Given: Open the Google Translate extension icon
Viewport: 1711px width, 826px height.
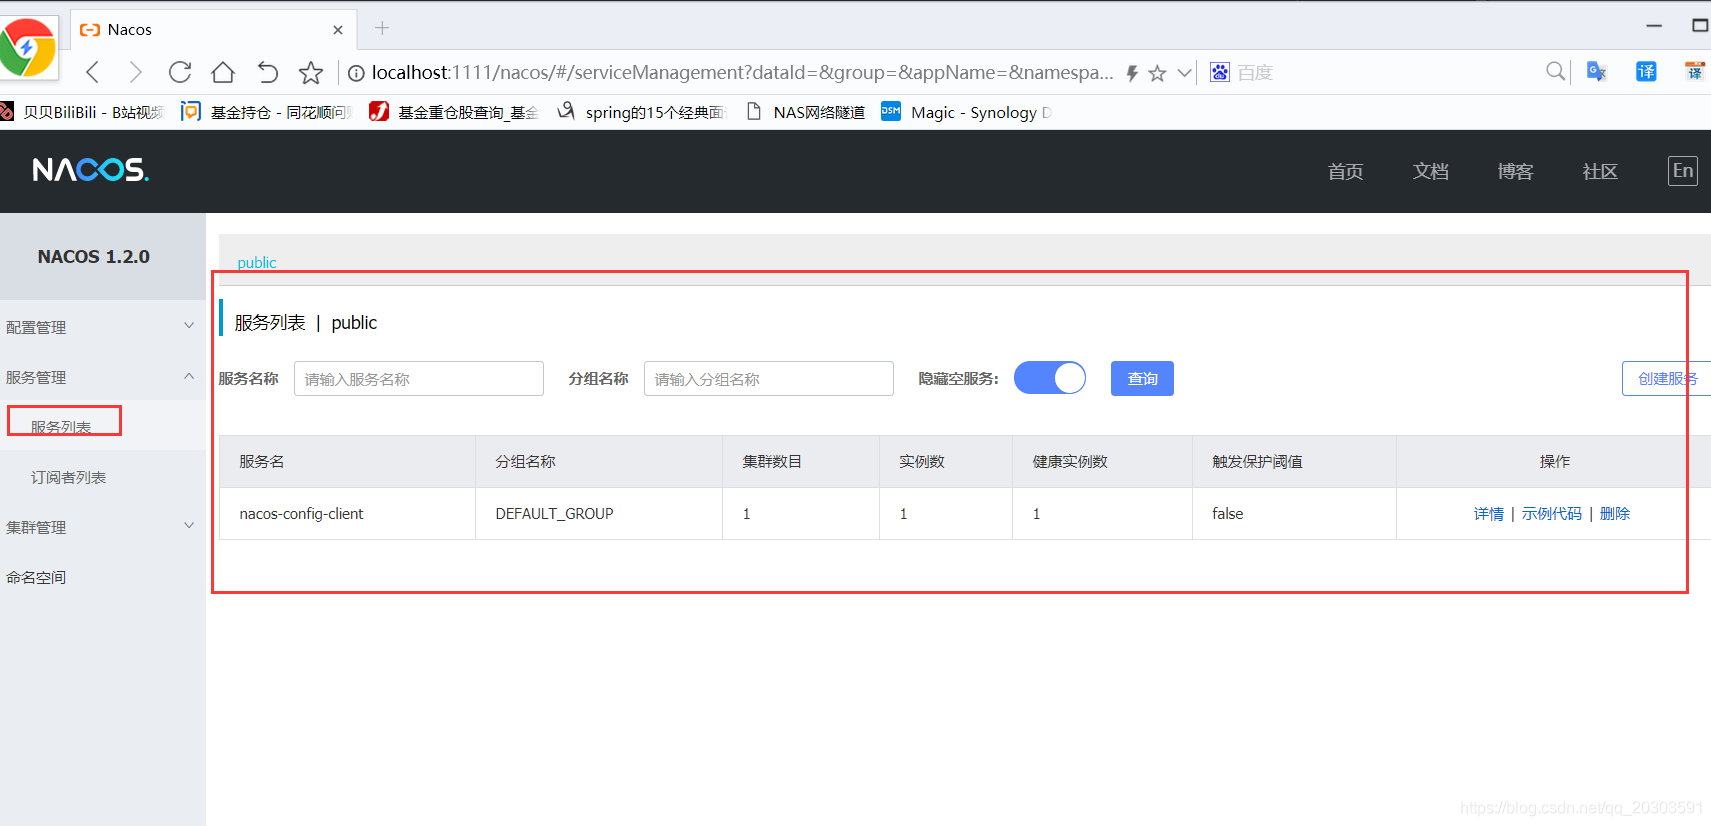Looking at the screenshot, I should [x=1597, y=72].
